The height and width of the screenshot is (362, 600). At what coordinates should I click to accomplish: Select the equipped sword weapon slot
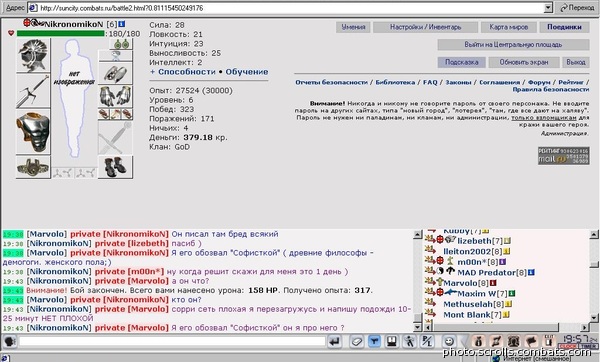click(33, 91)
